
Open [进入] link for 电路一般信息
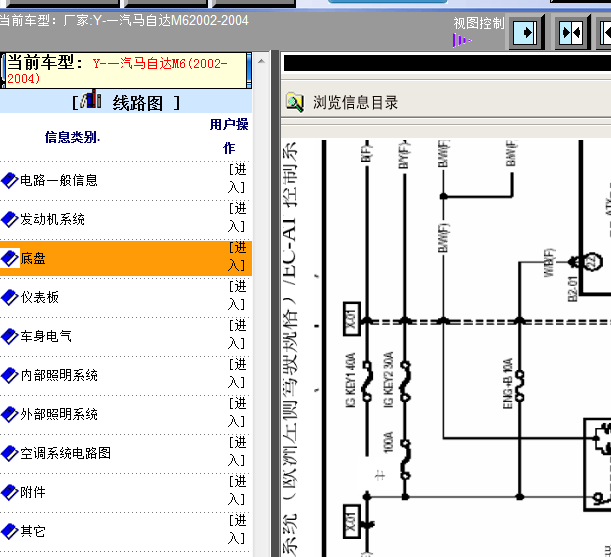pos(237,179)
